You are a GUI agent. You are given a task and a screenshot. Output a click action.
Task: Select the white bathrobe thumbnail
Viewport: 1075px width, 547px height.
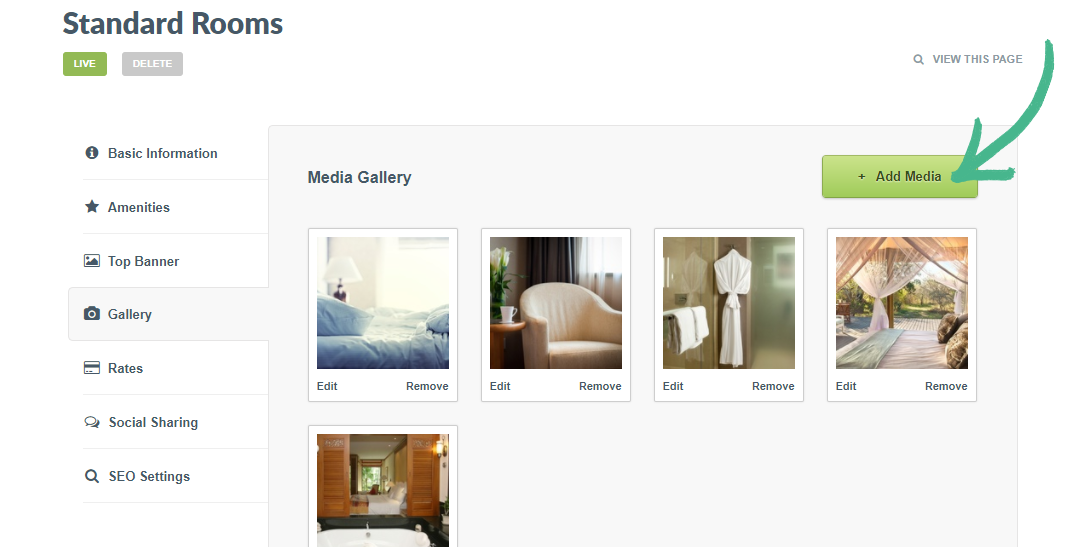729,303
